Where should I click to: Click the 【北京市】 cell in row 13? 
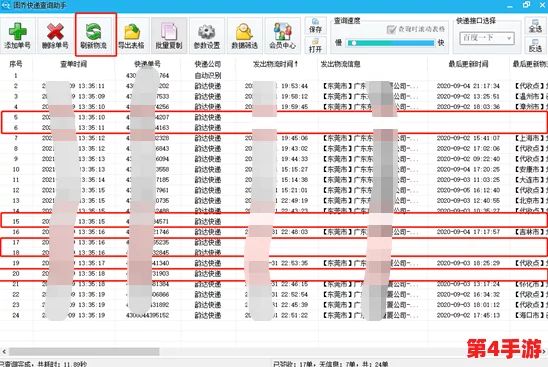pyautogui.click(x=530, y=201)
